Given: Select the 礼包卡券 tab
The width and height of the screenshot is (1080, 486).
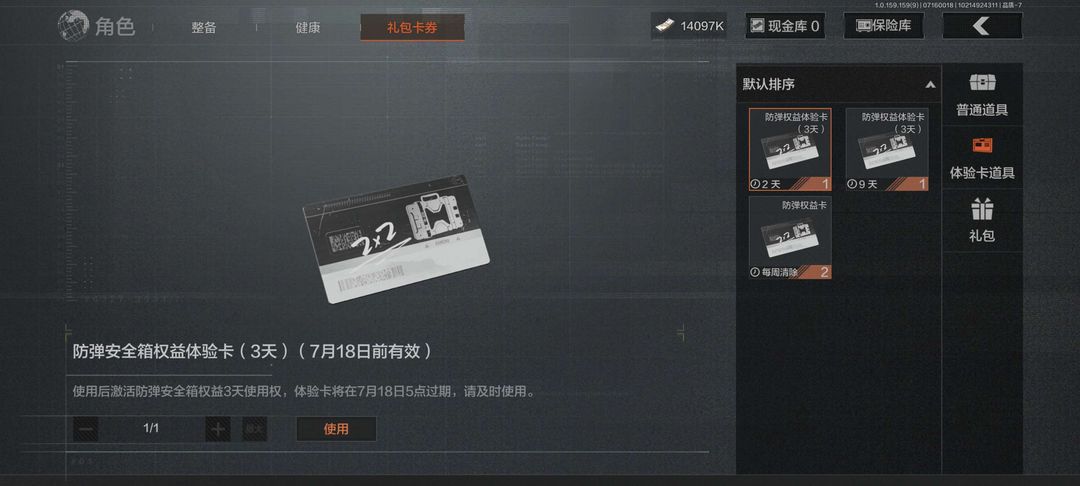Looking at the screenshot, I should [x=412, y=28].
